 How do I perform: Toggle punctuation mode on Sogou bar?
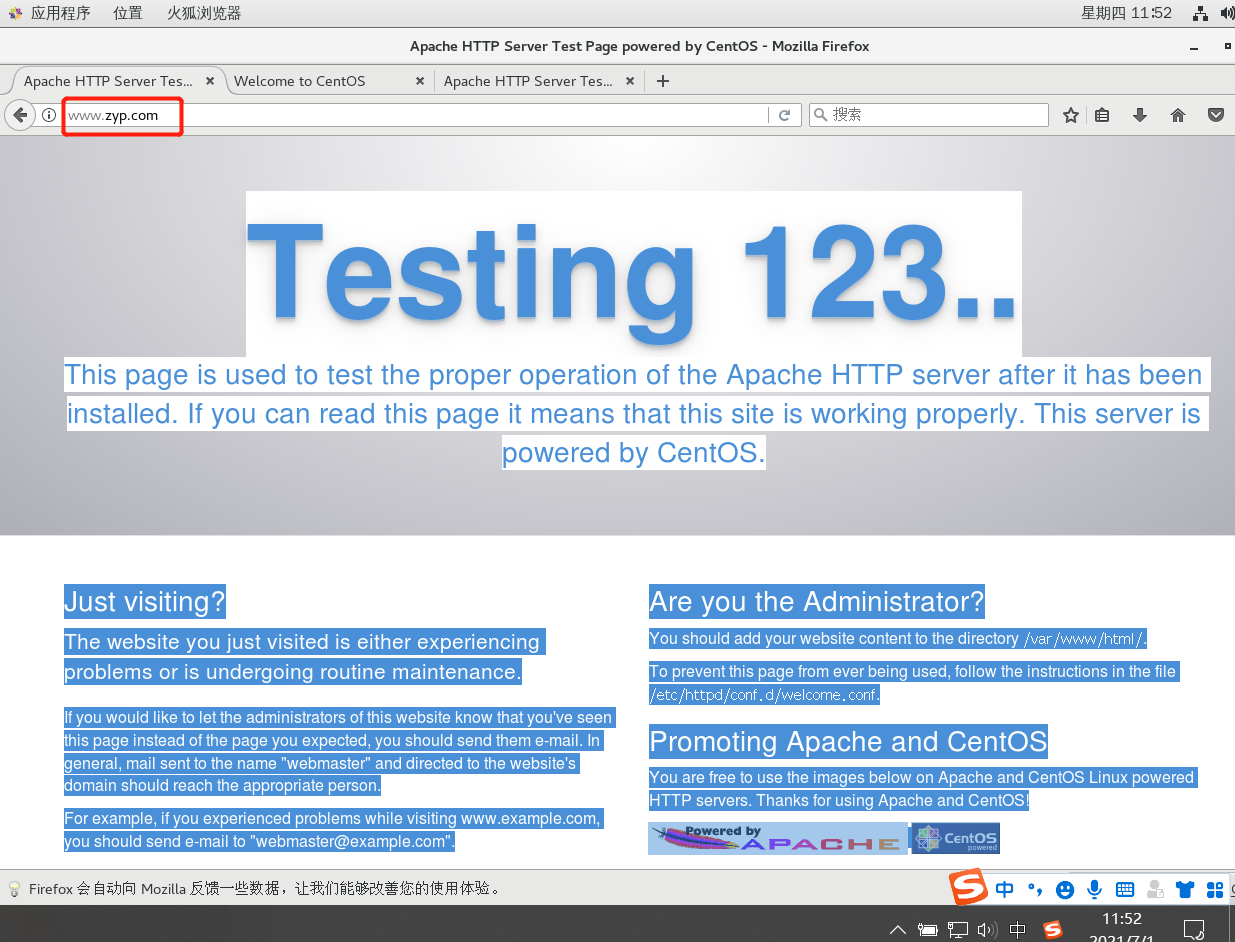pyautogui.click(x=1035, y=889)
